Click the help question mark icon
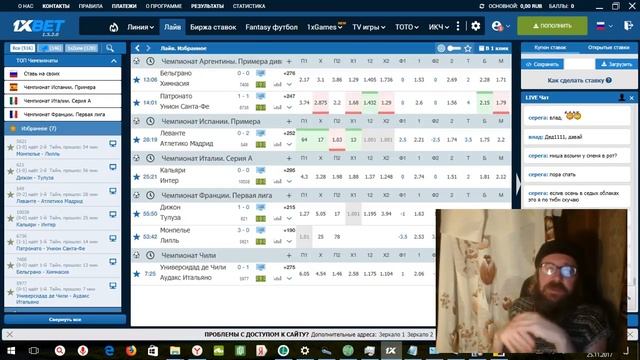 point(609,80)
